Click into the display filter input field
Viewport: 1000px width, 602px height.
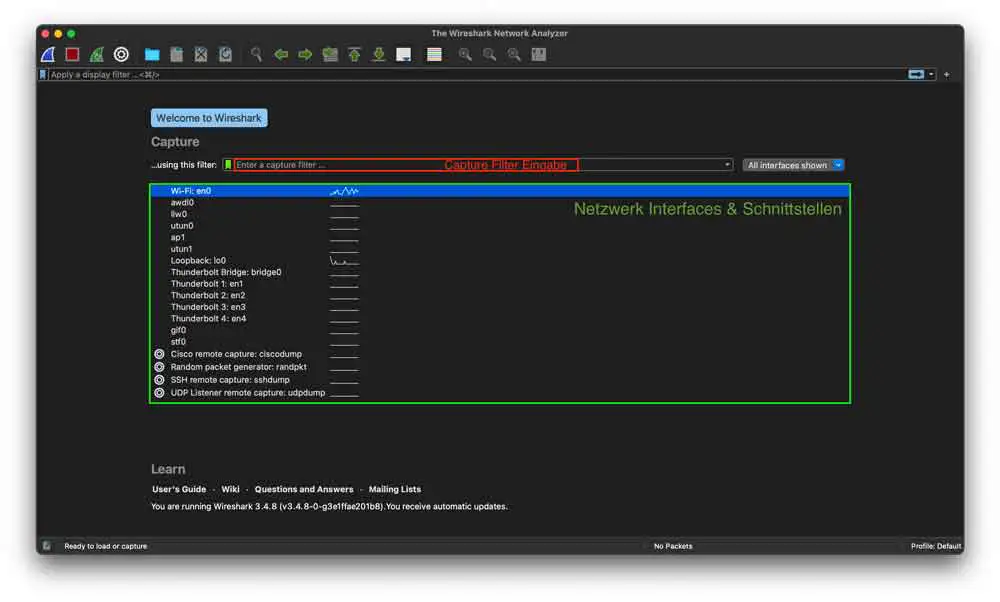click(477, 75)
